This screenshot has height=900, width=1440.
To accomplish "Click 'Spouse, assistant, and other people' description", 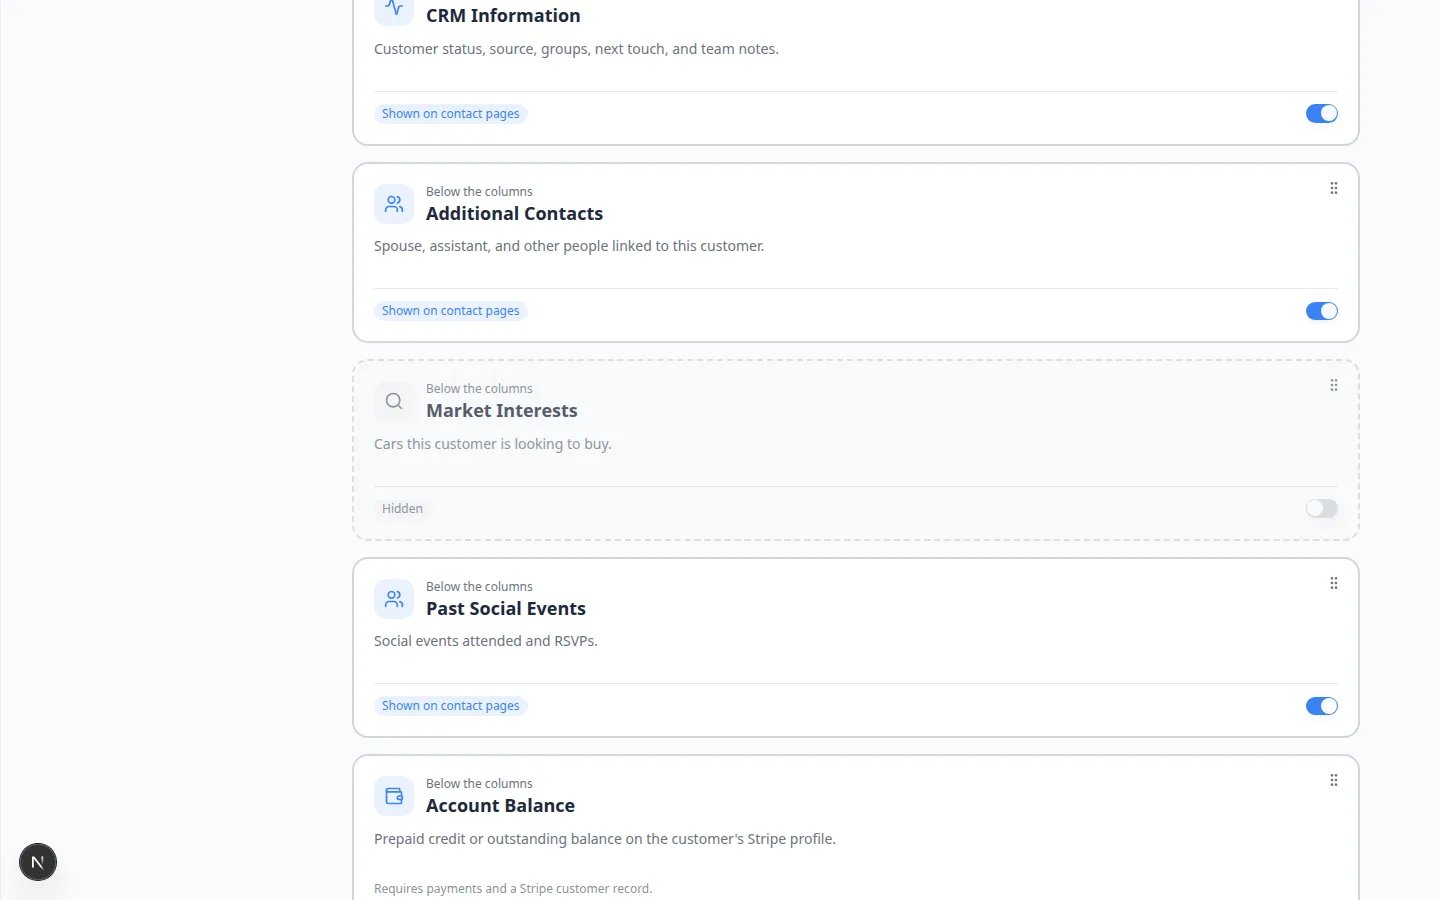I will [569, 246].
